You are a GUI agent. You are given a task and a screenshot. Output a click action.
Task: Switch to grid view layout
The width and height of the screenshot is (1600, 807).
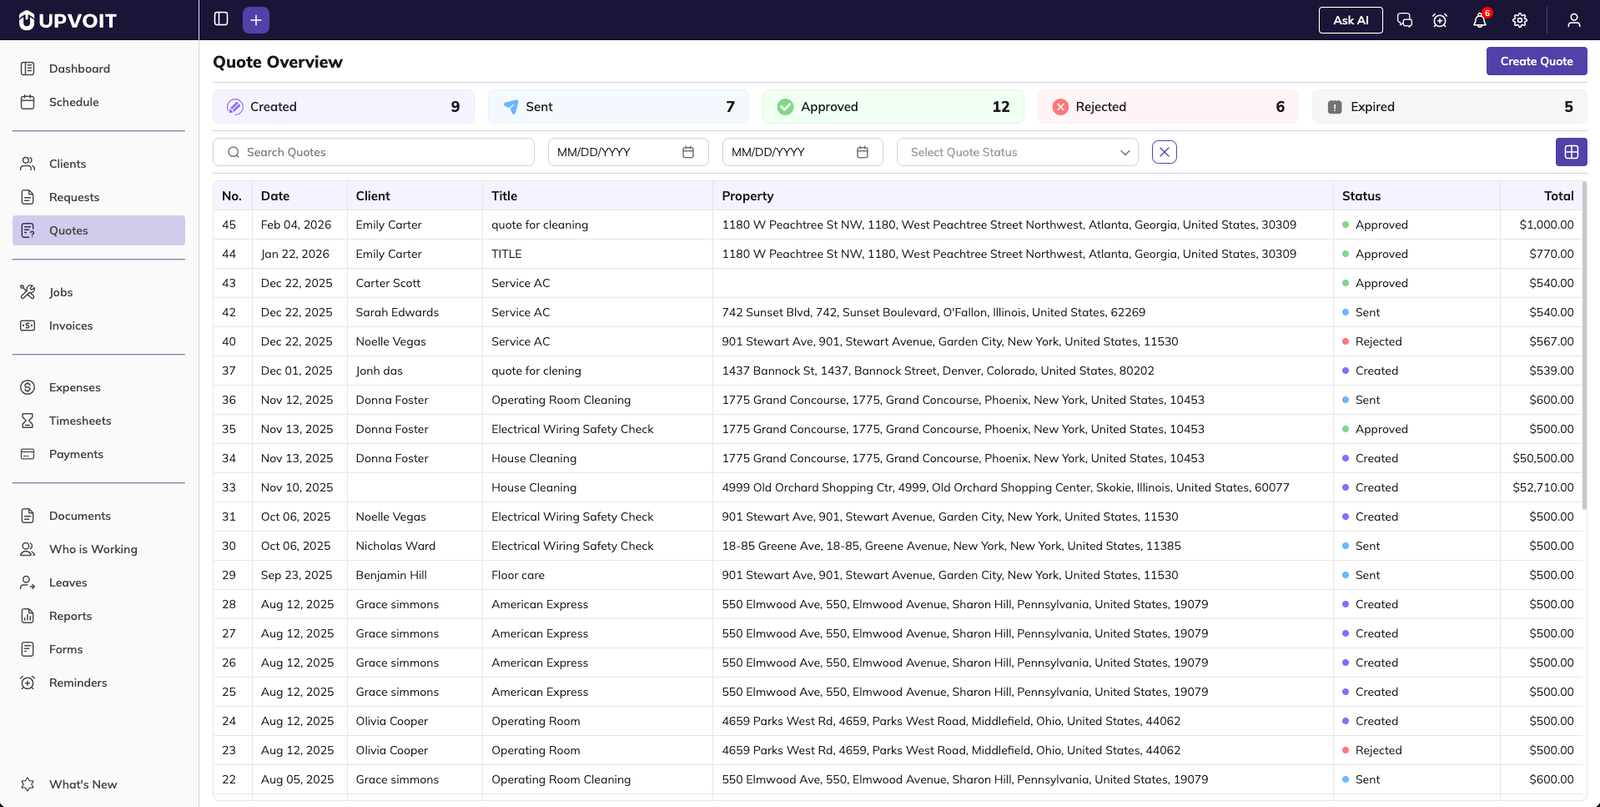pyautogui.click(x=1571, y=152)
